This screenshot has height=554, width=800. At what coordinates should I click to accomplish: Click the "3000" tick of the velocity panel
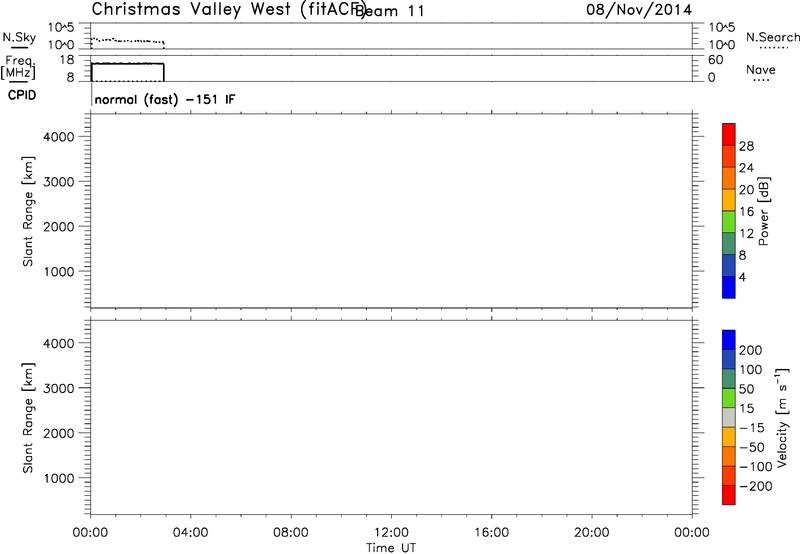[59, 388]
